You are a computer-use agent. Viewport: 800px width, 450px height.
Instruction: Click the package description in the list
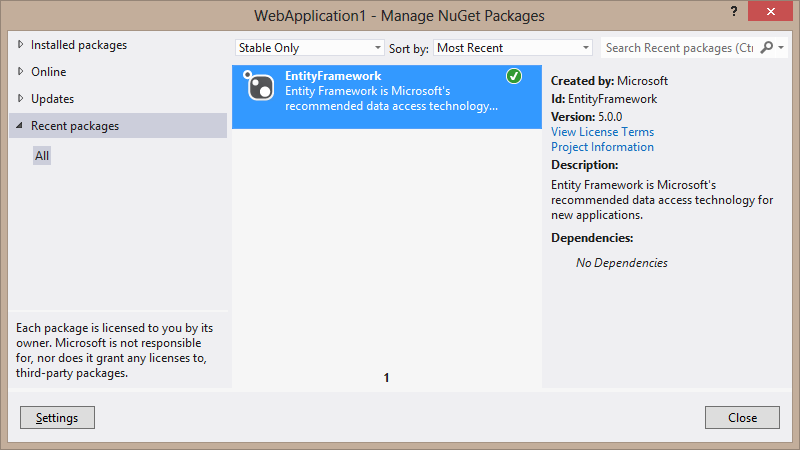[391, 98]
